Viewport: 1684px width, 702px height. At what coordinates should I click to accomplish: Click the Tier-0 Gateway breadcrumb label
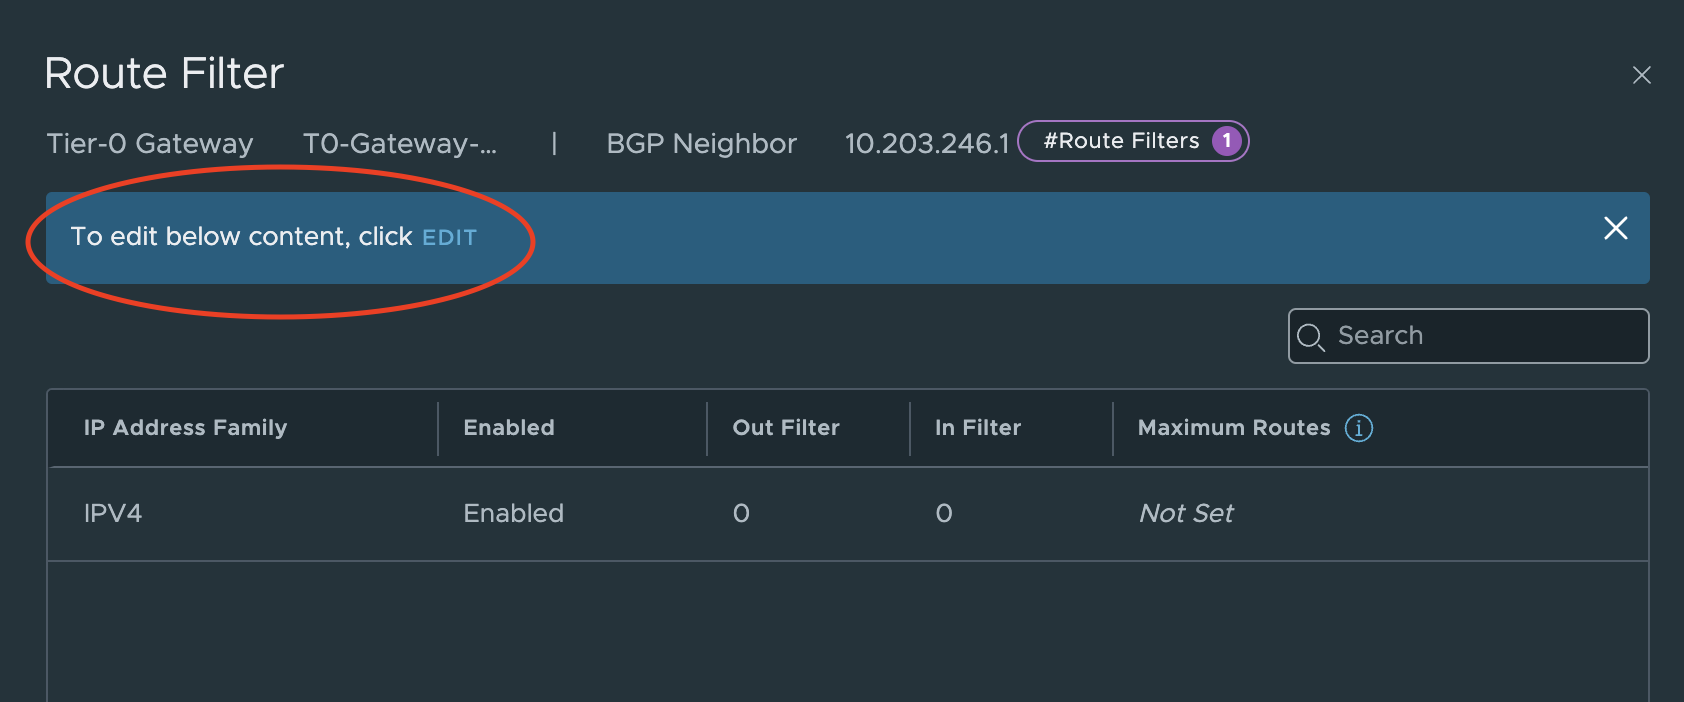[149, 143]
